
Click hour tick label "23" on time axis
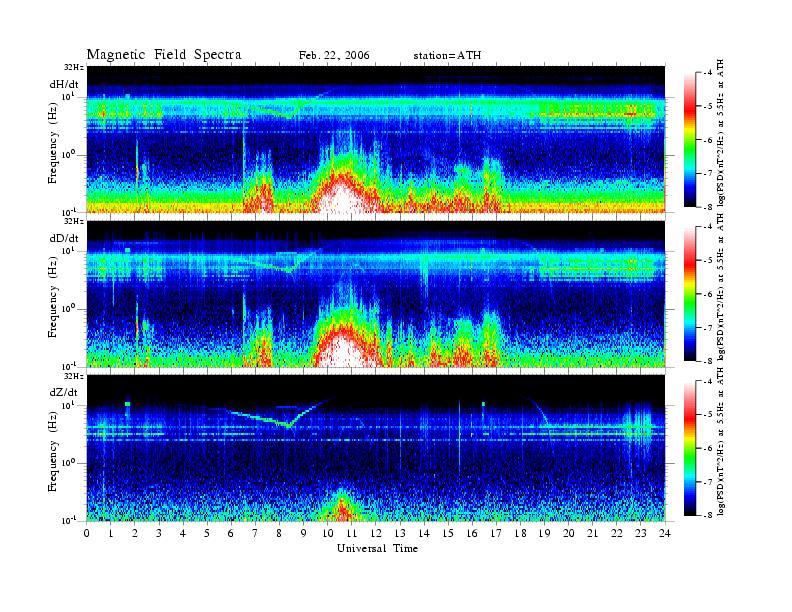[x=641, y=533]
